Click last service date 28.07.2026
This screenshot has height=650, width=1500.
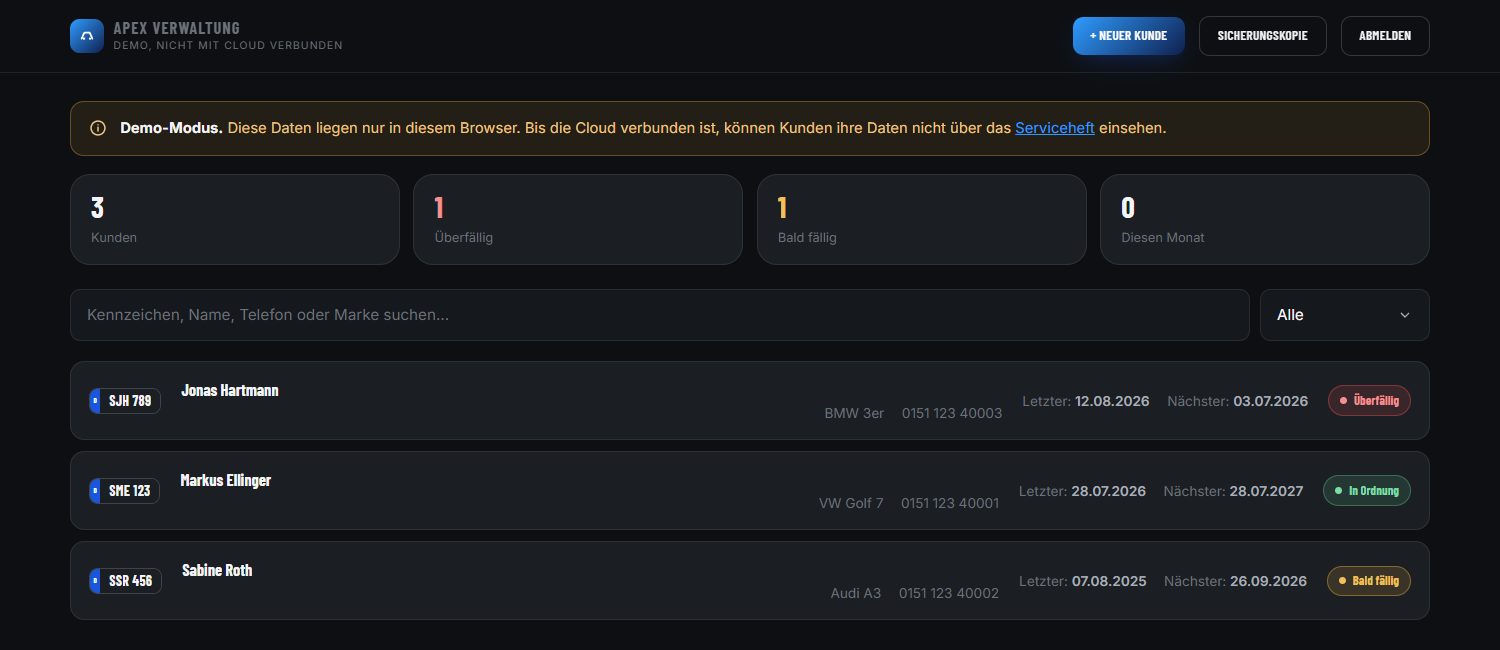pyautogui.click(x=1109, y=491)
